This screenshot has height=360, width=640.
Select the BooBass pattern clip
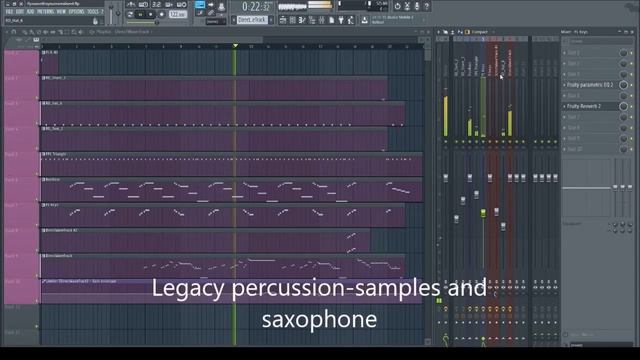click(232, 189)
